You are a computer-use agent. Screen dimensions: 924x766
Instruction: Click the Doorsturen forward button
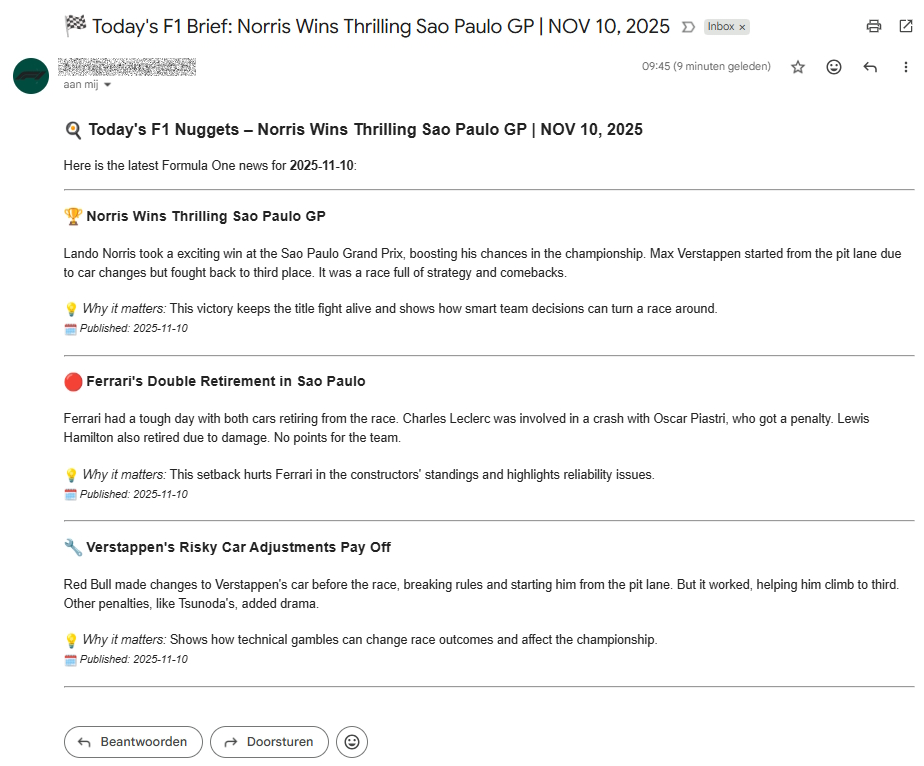(x=269, y=742)
